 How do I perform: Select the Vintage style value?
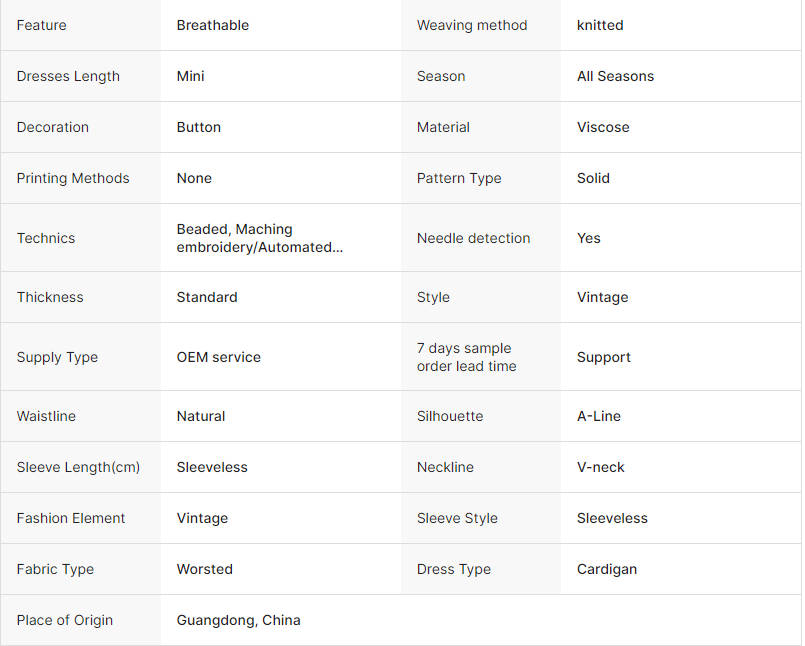[x=603, y=297]
